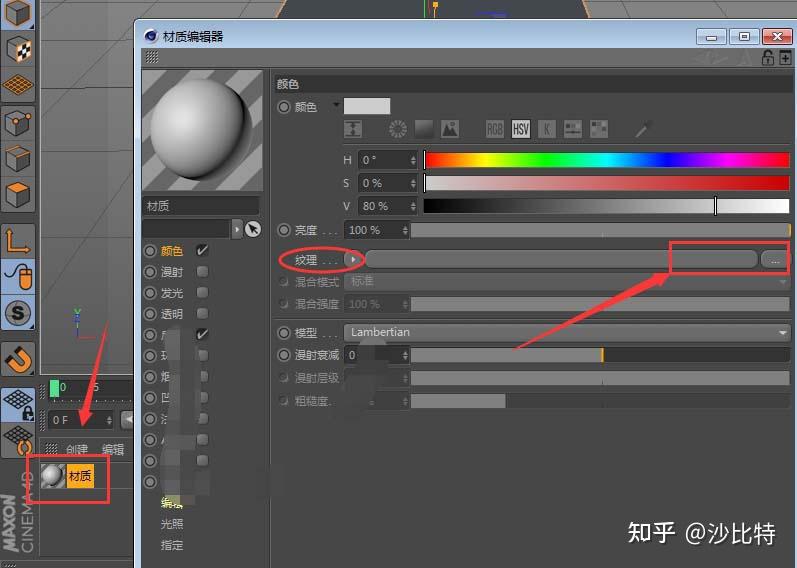The image size is (797, 568).
Task: Toggle the Viewport Solo S icon
Action: [x=18, y=312]
